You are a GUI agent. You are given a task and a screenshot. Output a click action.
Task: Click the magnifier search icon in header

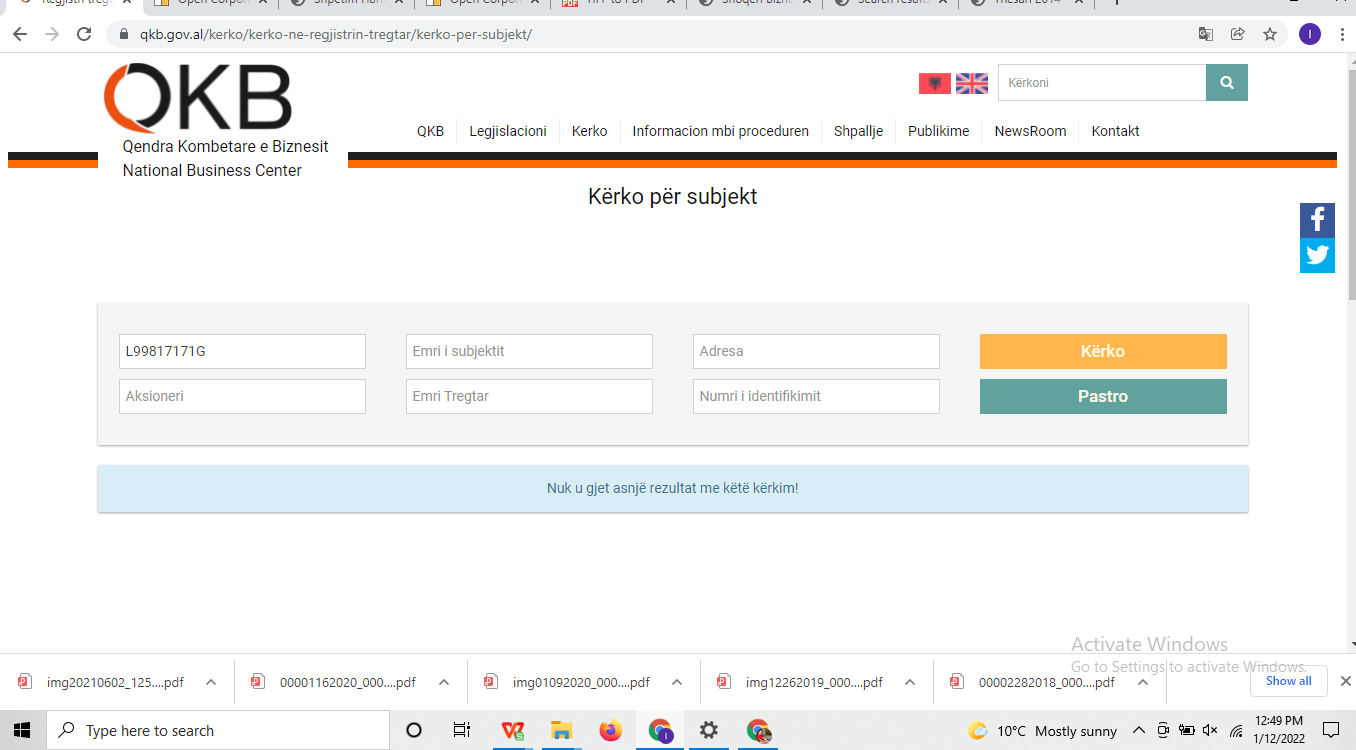tap(1227, 83)
